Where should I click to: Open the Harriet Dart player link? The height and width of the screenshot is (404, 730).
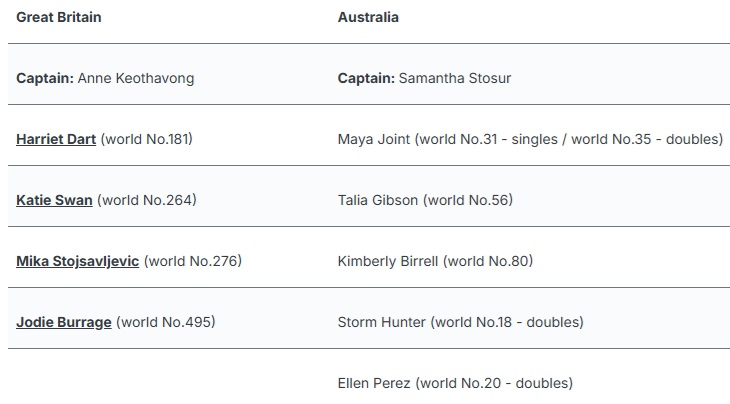(56, 139)
